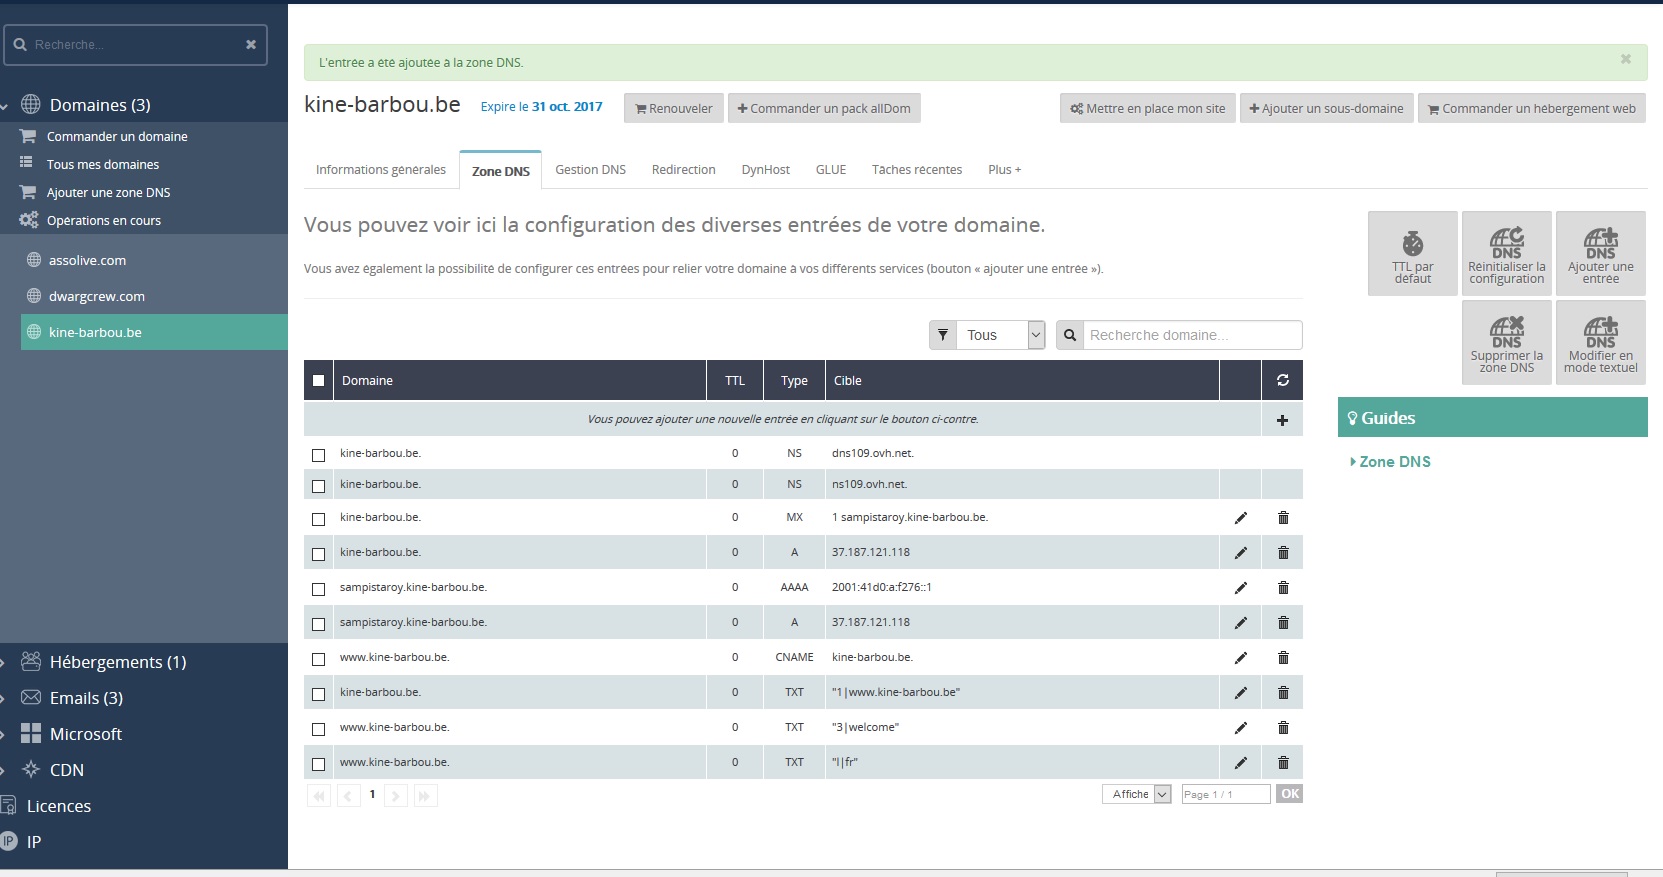
Task: Expand the Zone DNS guide
Action: 1391,462
